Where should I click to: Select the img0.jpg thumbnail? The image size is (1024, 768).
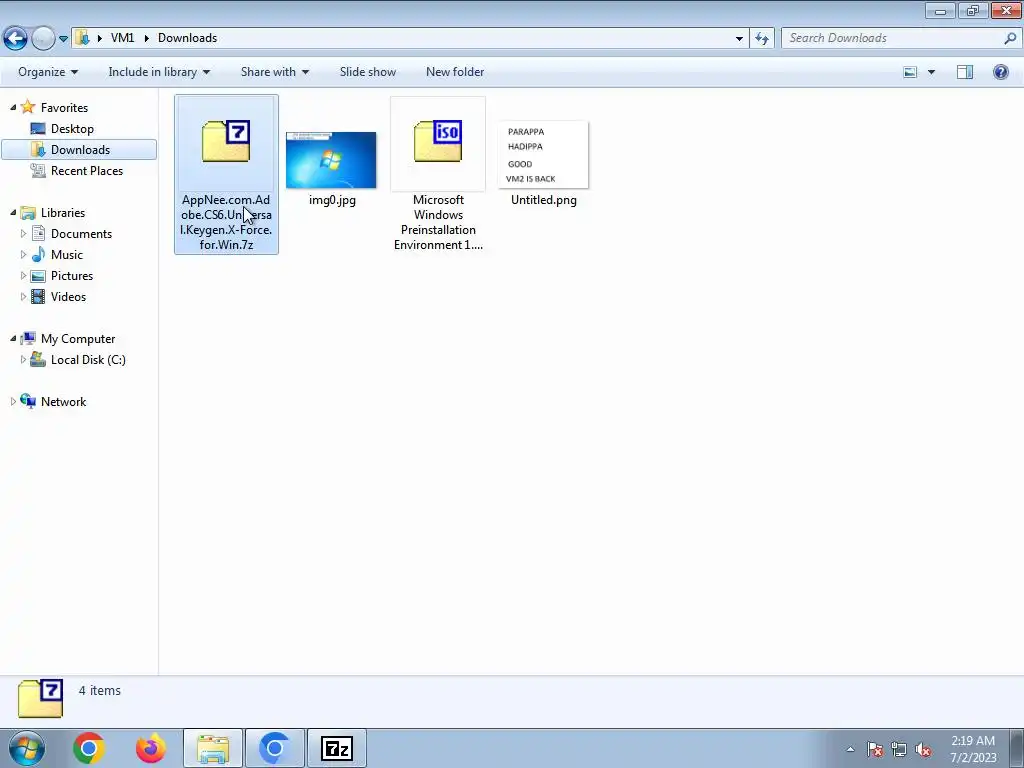tap(331, 160)
